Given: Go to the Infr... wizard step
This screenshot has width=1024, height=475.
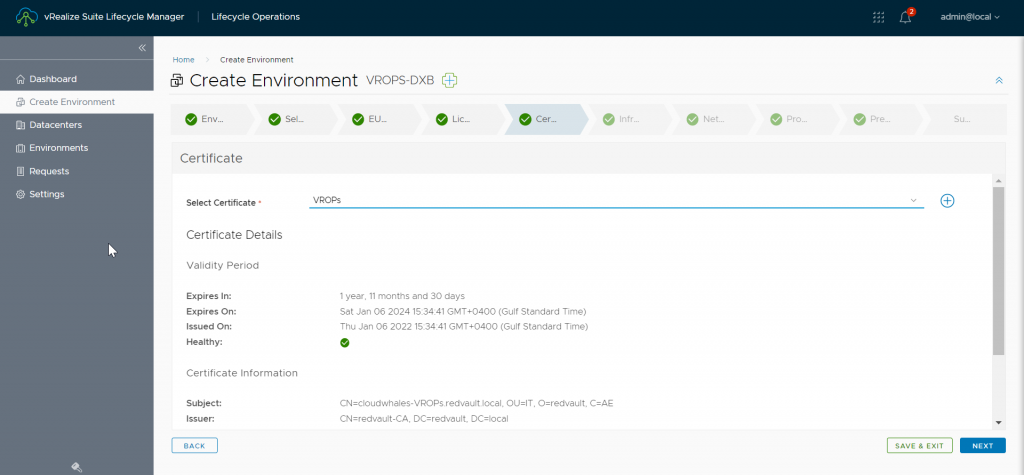Looking at the screenshot, I should (x=628, y=120).
